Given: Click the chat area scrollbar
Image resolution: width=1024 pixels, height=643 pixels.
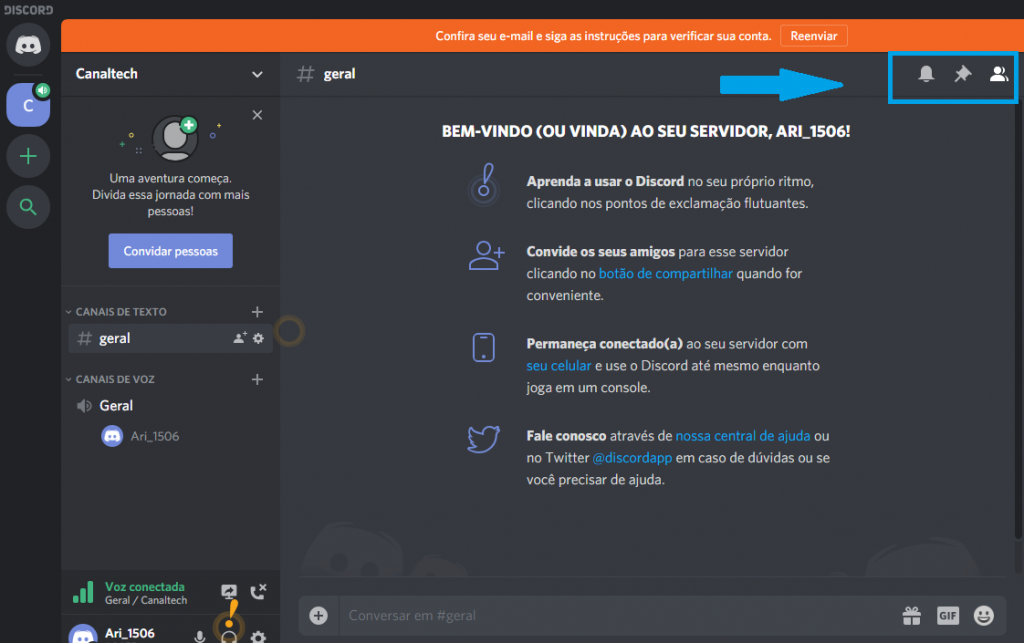Looking at the screenshot, I should [1017, 320].
